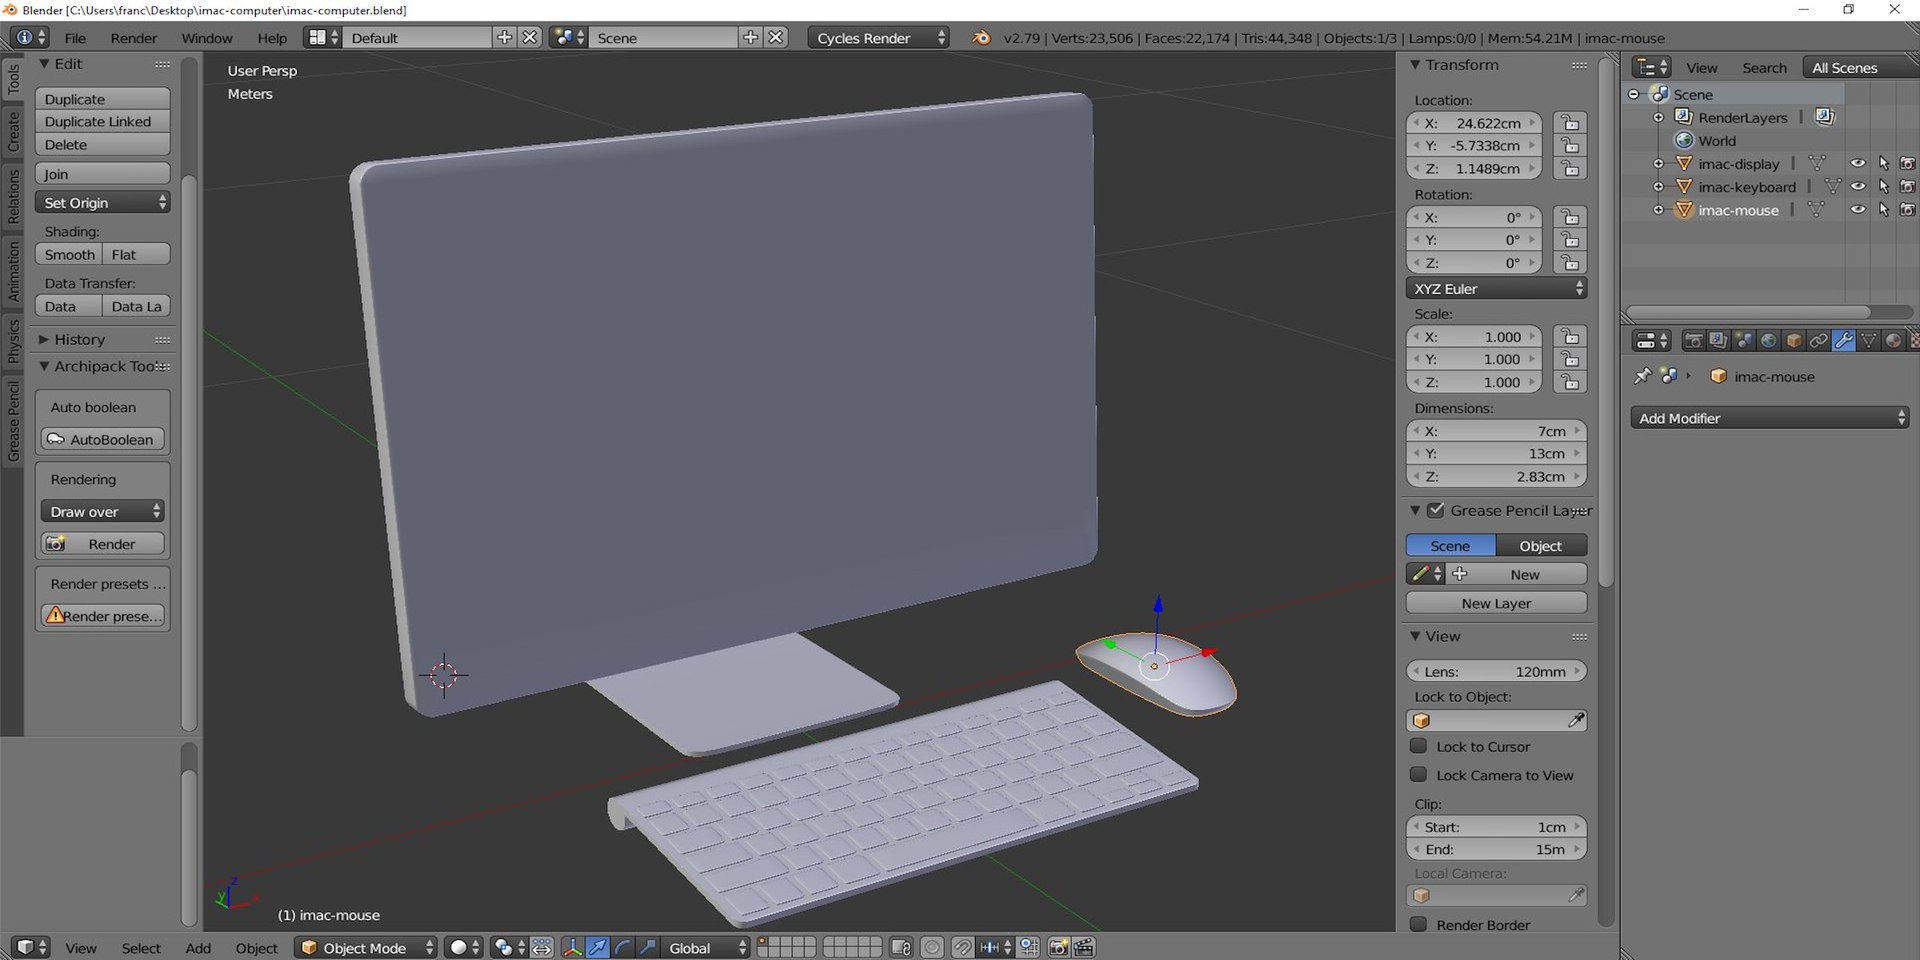This screenshot has width=1920, height=960.
Task: Open the mesh Data triangle properties tab
Action: [x=1868, y=341]
